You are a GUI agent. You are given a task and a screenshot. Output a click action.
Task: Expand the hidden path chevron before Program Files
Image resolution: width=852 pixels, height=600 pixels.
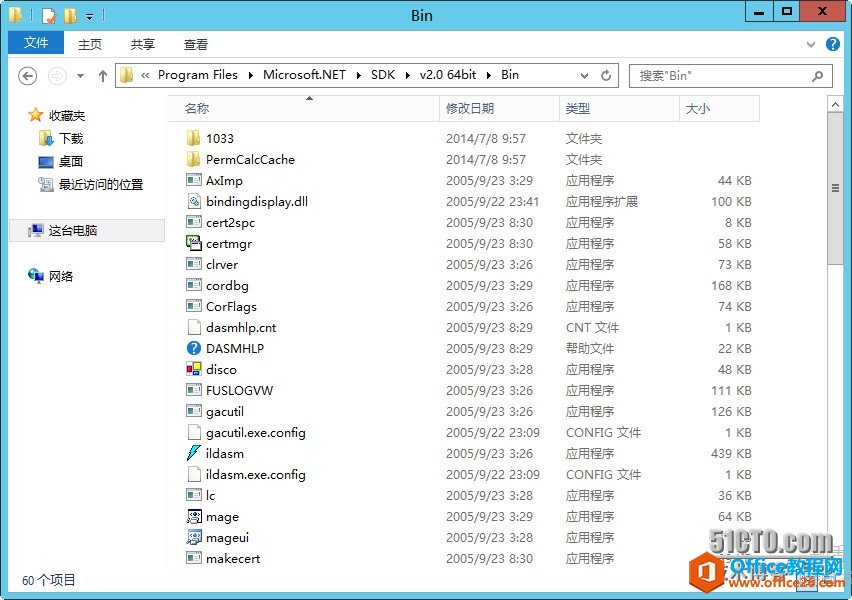pos(145,76)
